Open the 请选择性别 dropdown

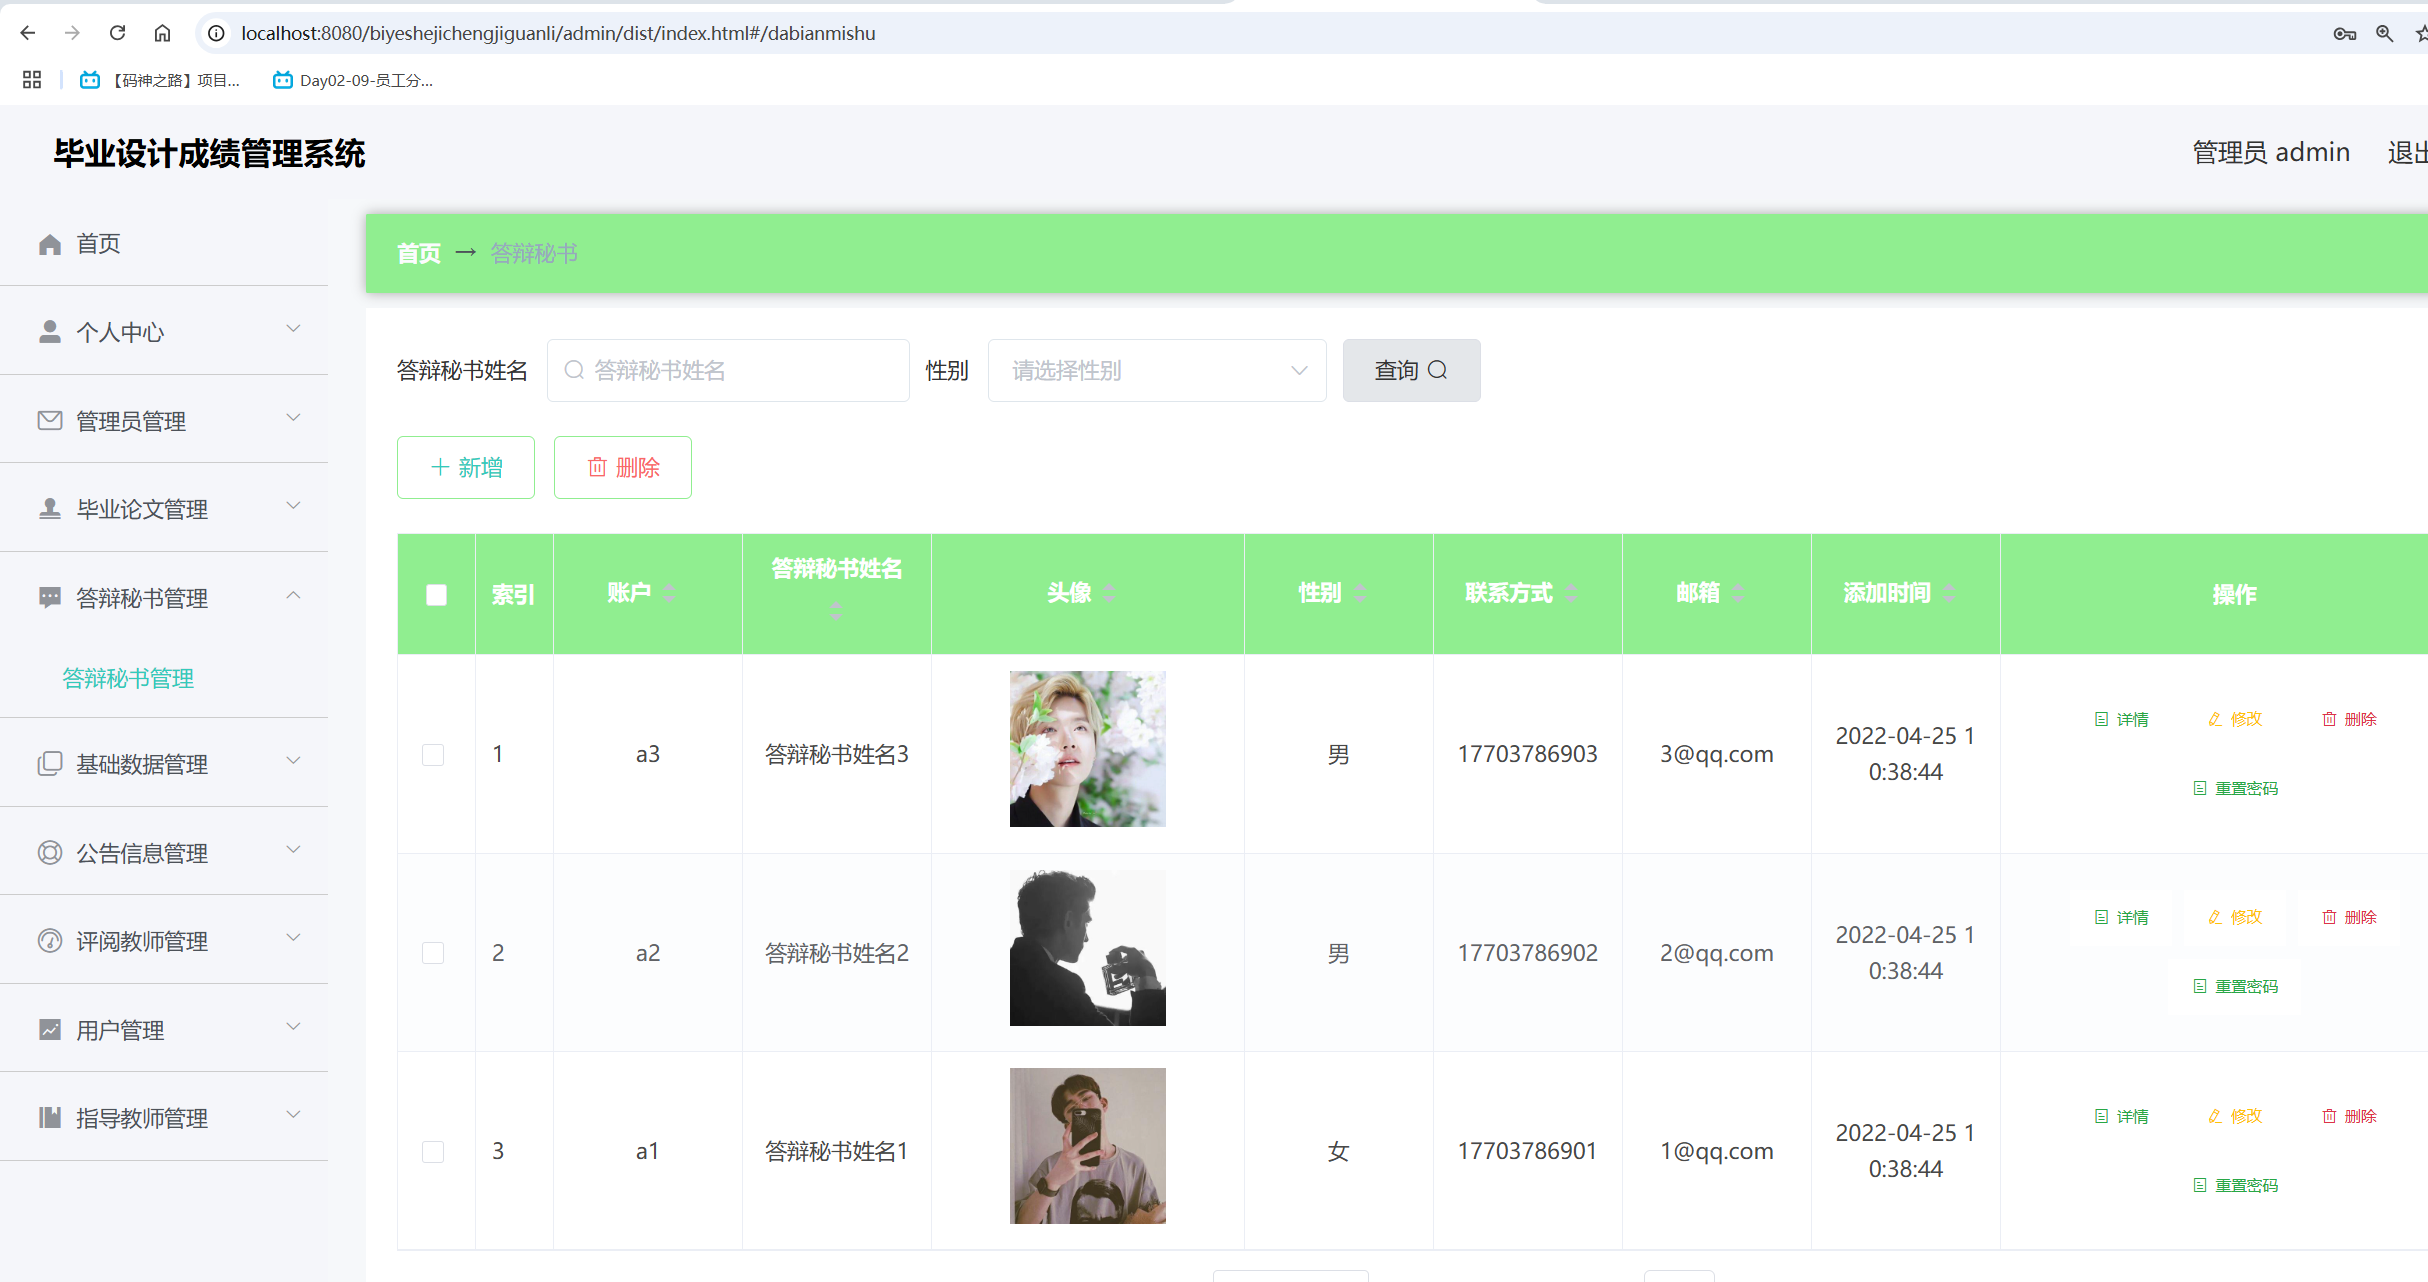click(x=1156, y=370)
